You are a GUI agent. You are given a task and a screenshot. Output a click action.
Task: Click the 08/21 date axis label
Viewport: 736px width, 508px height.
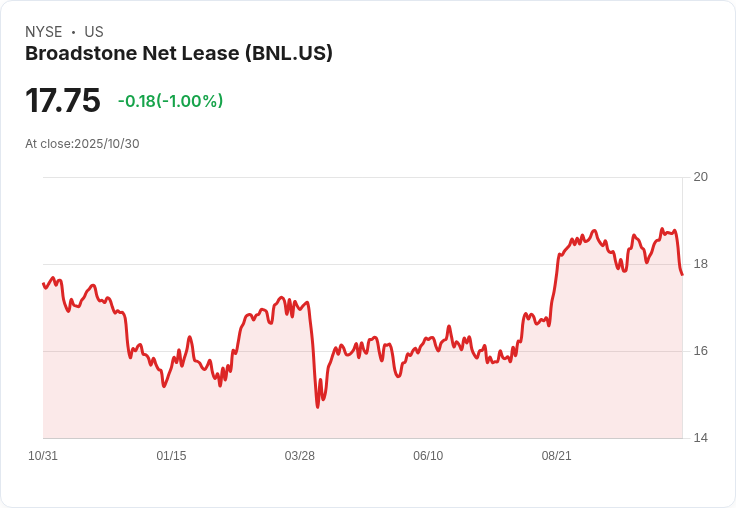pos(557,456)
